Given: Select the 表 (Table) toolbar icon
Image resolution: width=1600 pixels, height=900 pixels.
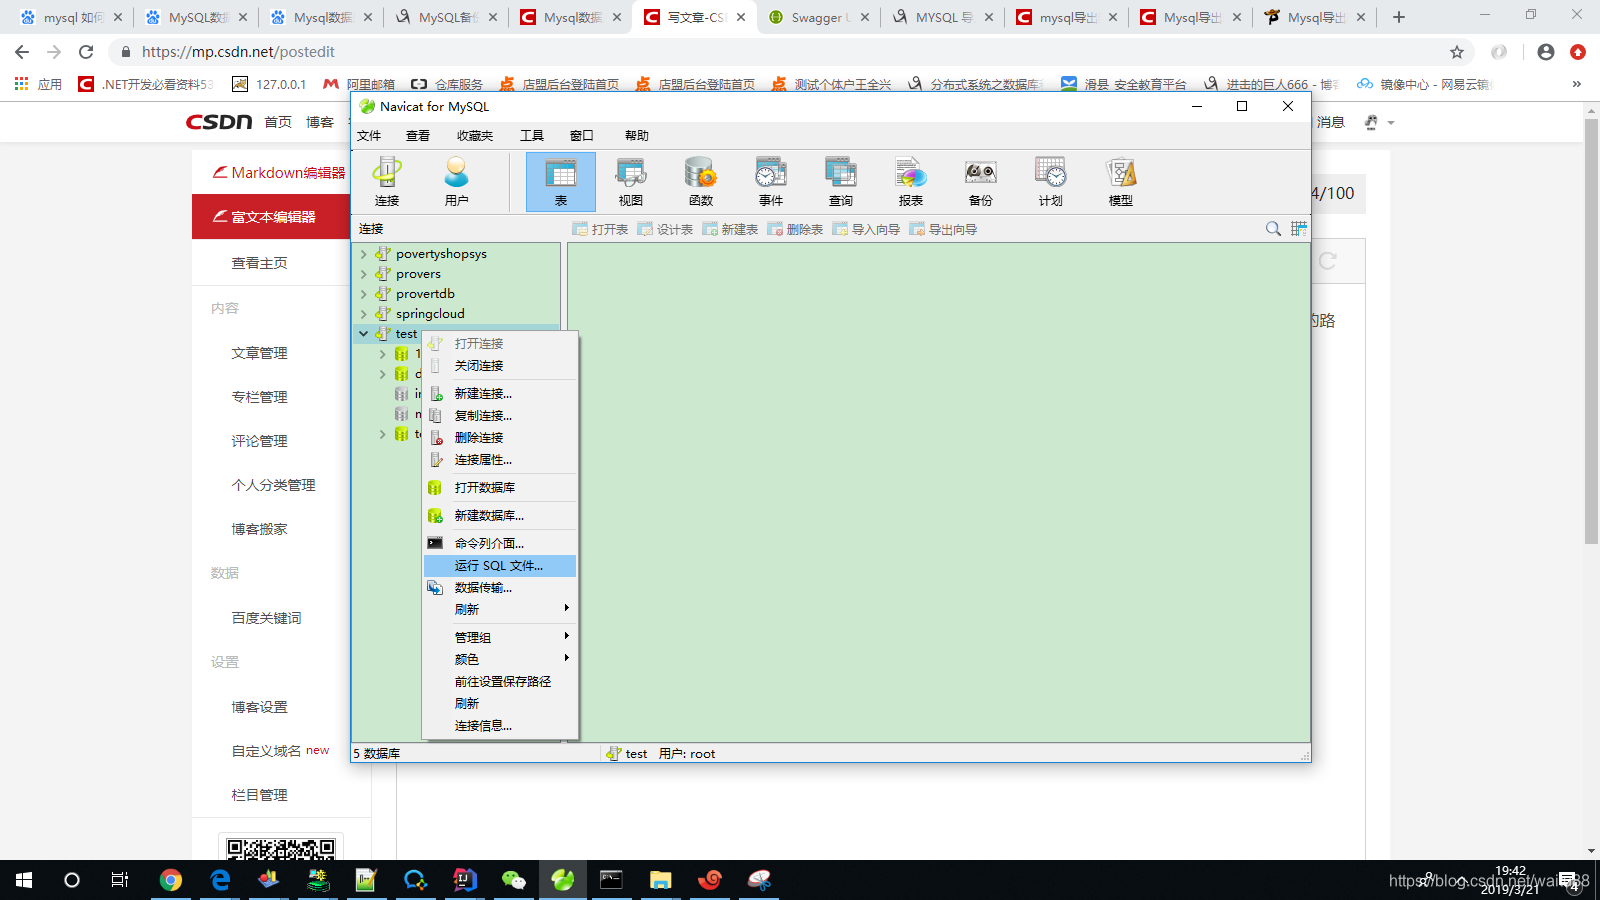Looking at the screenshot, I should click(x=561, y=181).
